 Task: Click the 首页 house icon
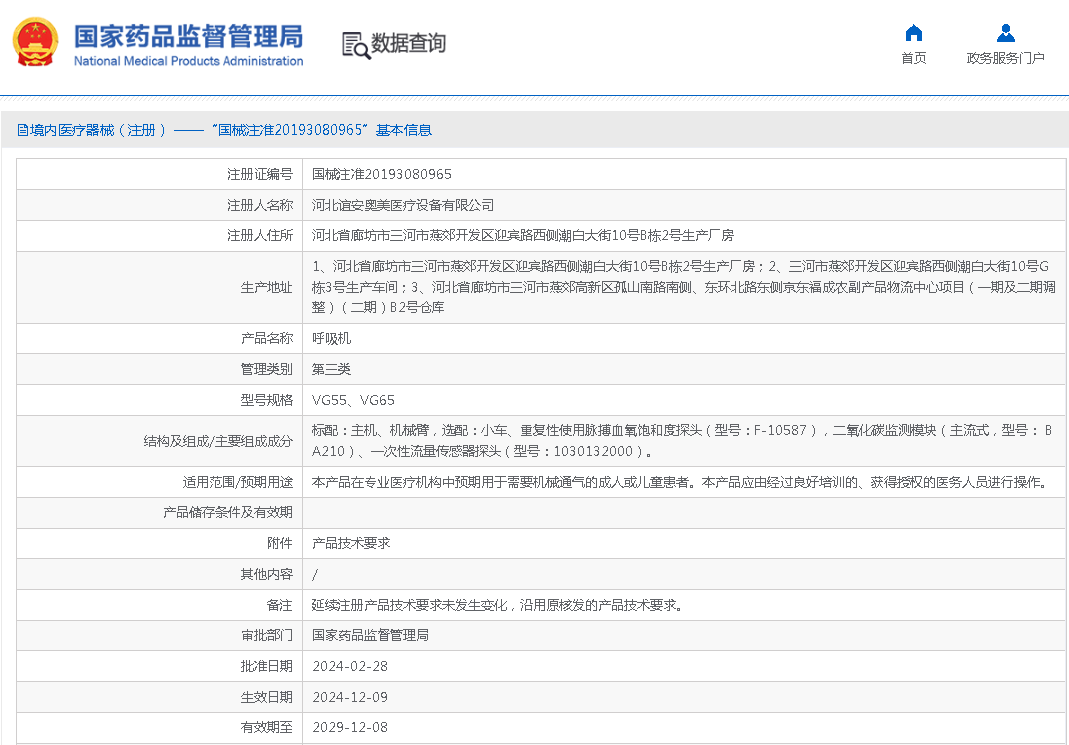click(x=913, y=33)
